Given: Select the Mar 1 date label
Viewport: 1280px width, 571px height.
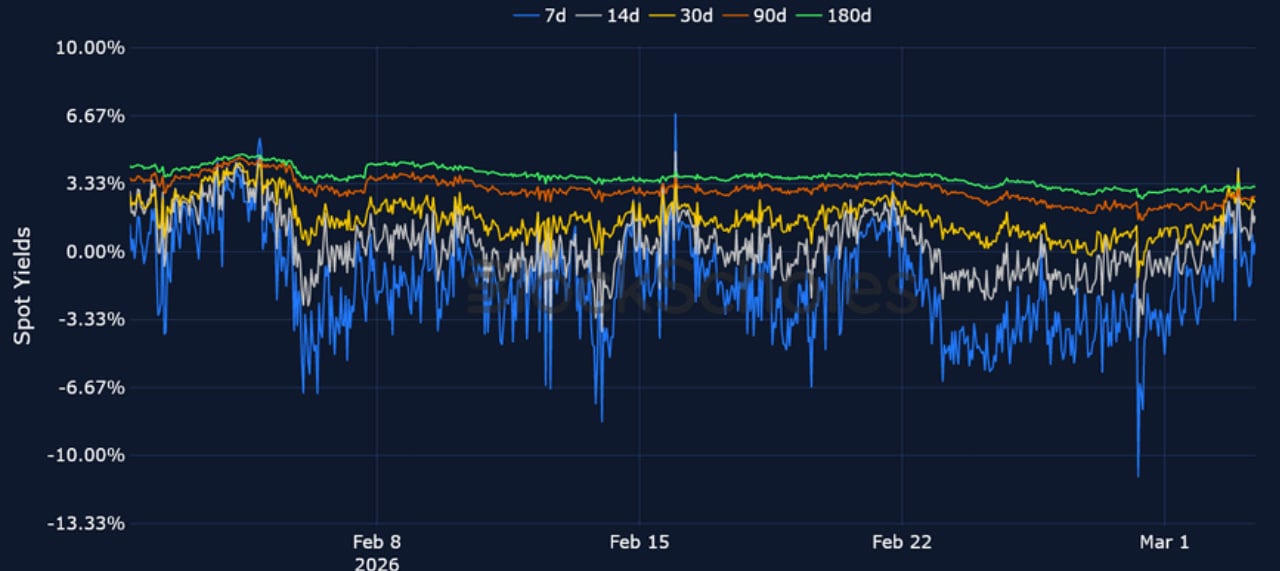Looking at the screenshot, I should point(1165,543).
